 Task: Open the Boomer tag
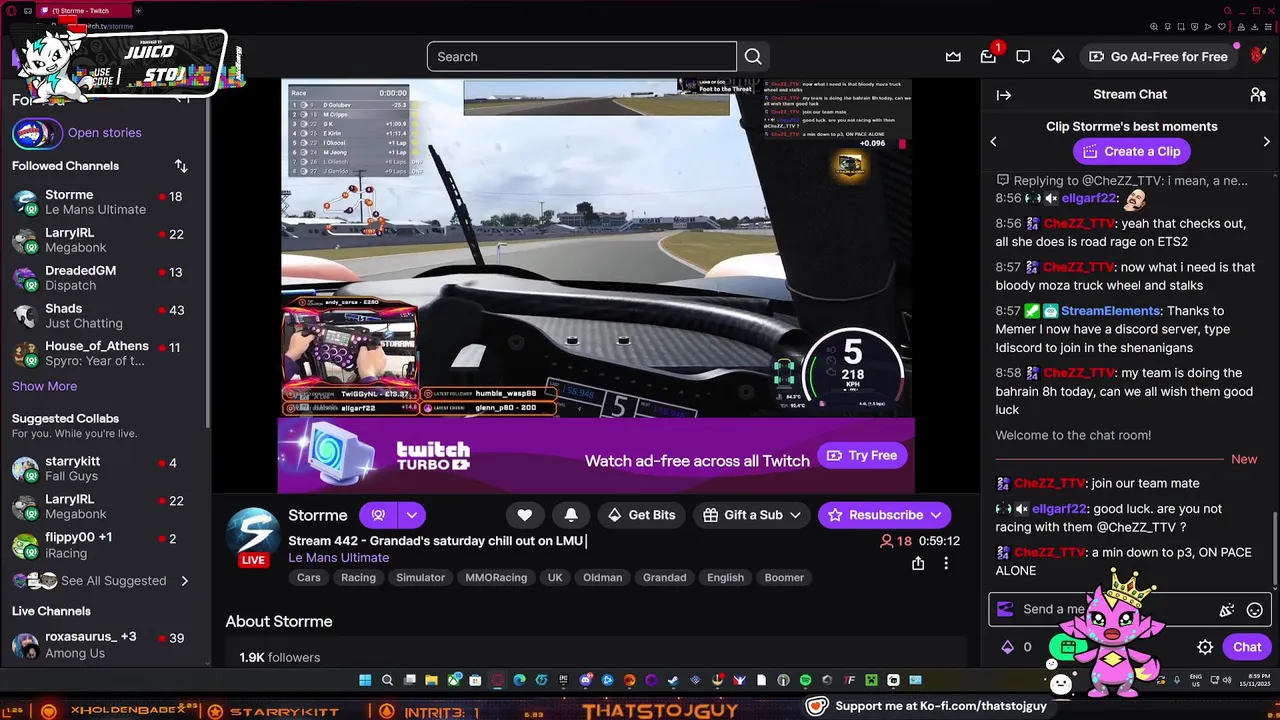point(784,578)
